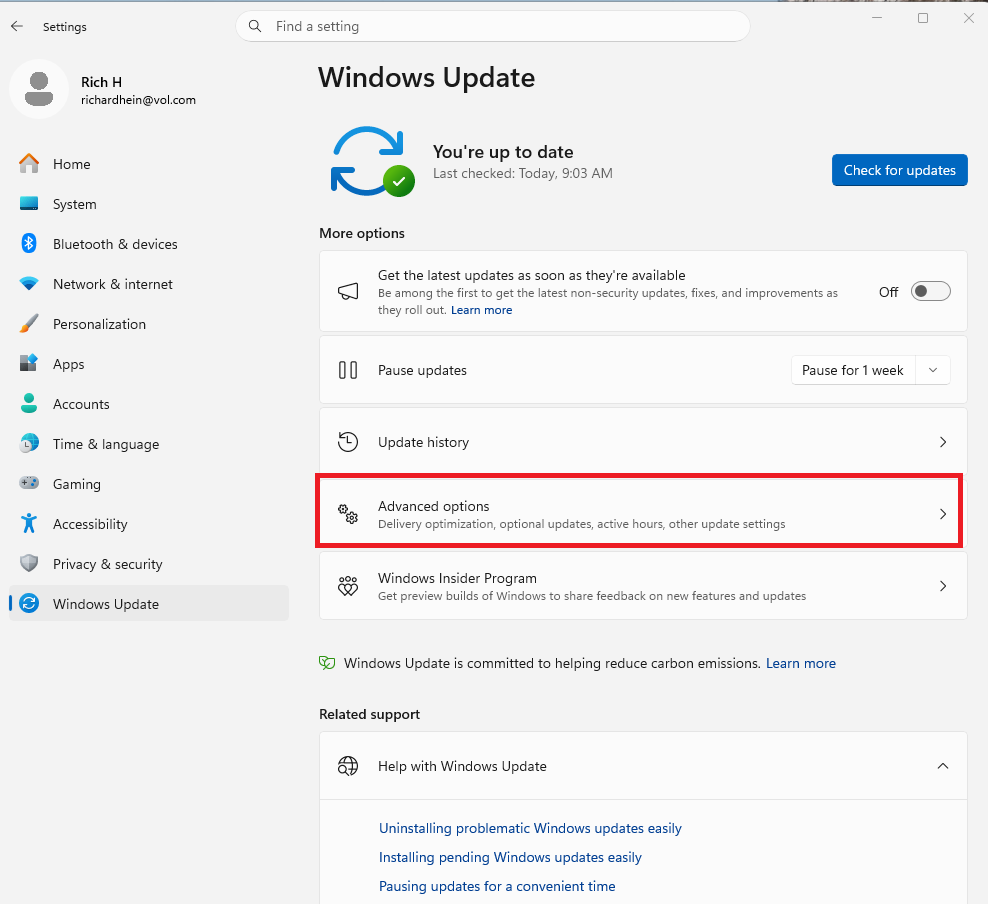Click the Help globe icon
Screen dimensions: 988x904
click(x=348, y=766)
